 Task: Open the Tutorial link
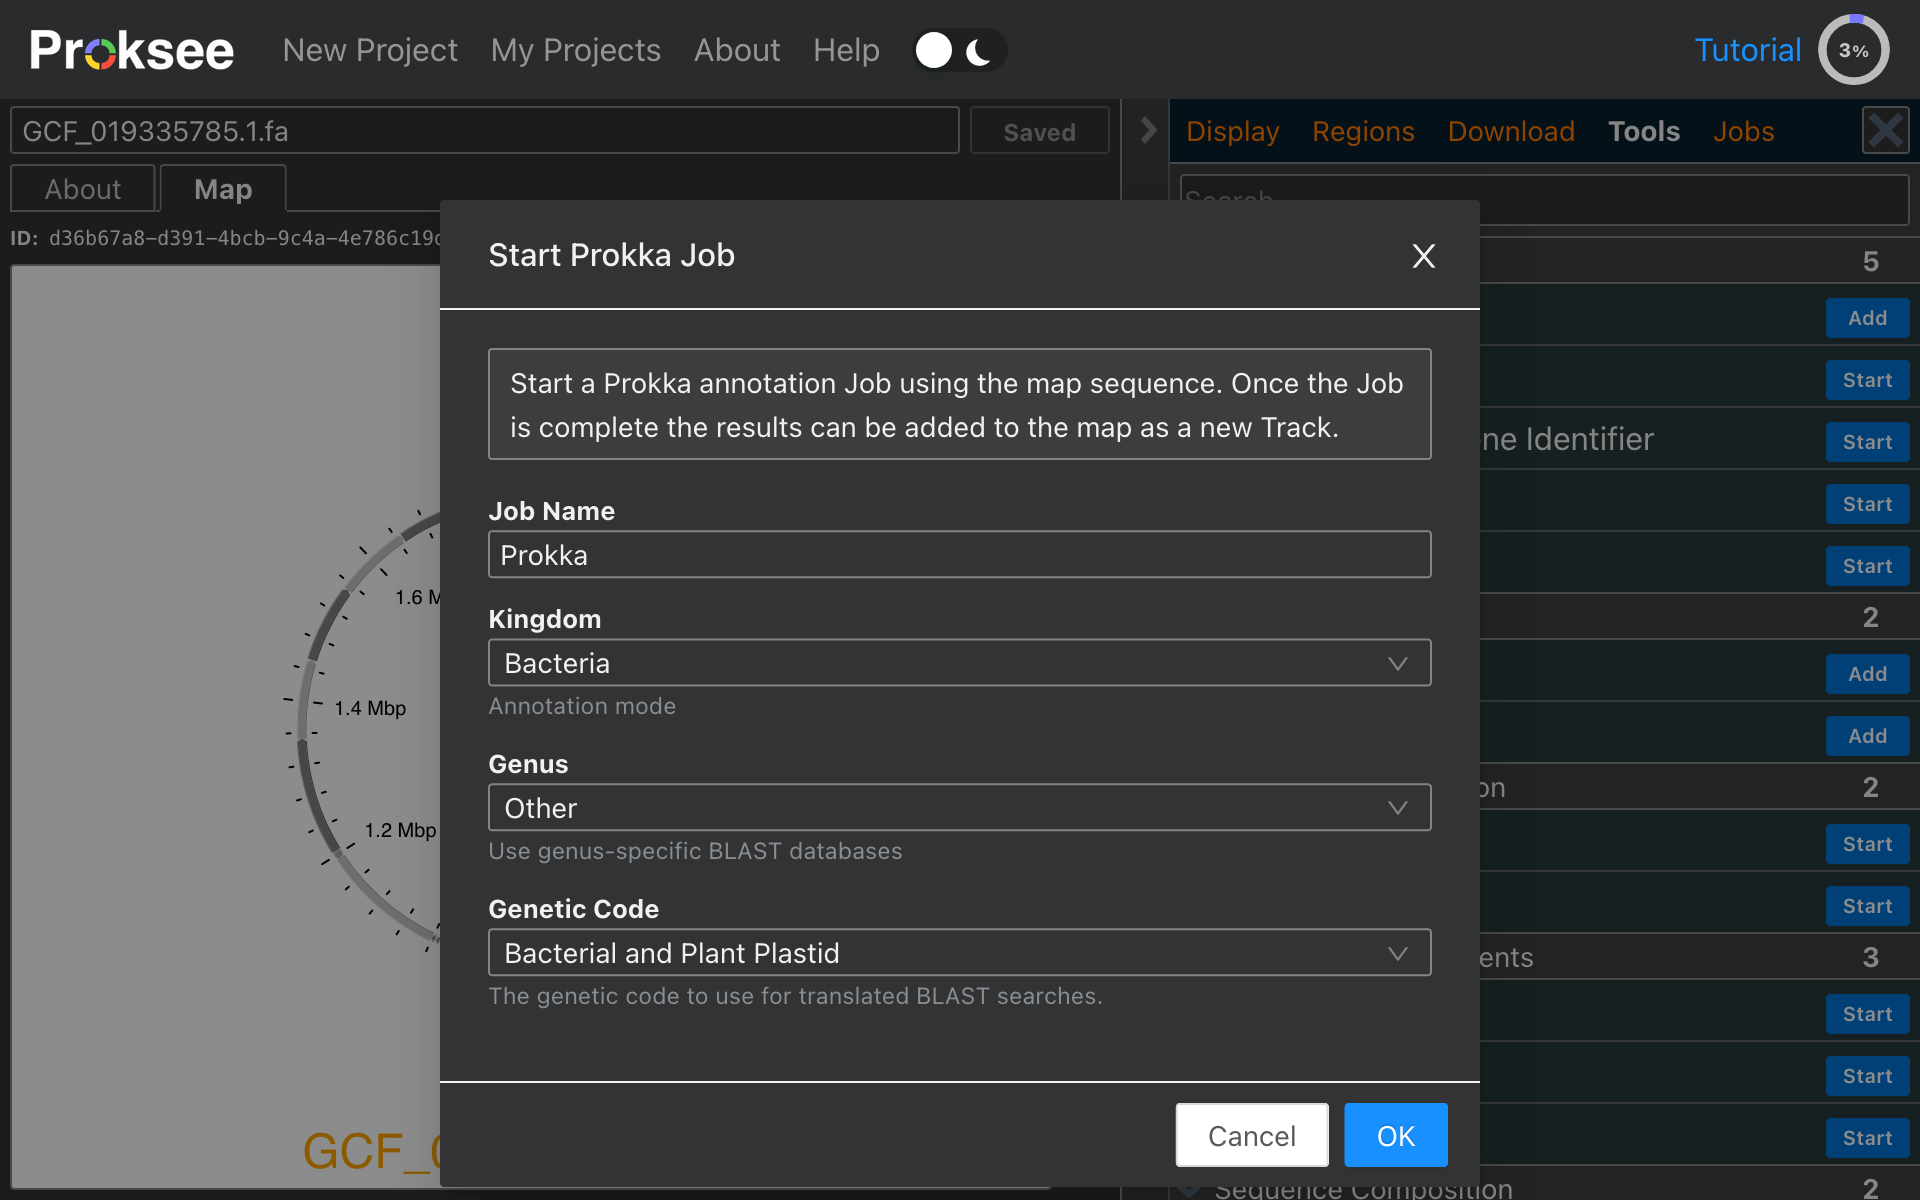point(1747,50)
